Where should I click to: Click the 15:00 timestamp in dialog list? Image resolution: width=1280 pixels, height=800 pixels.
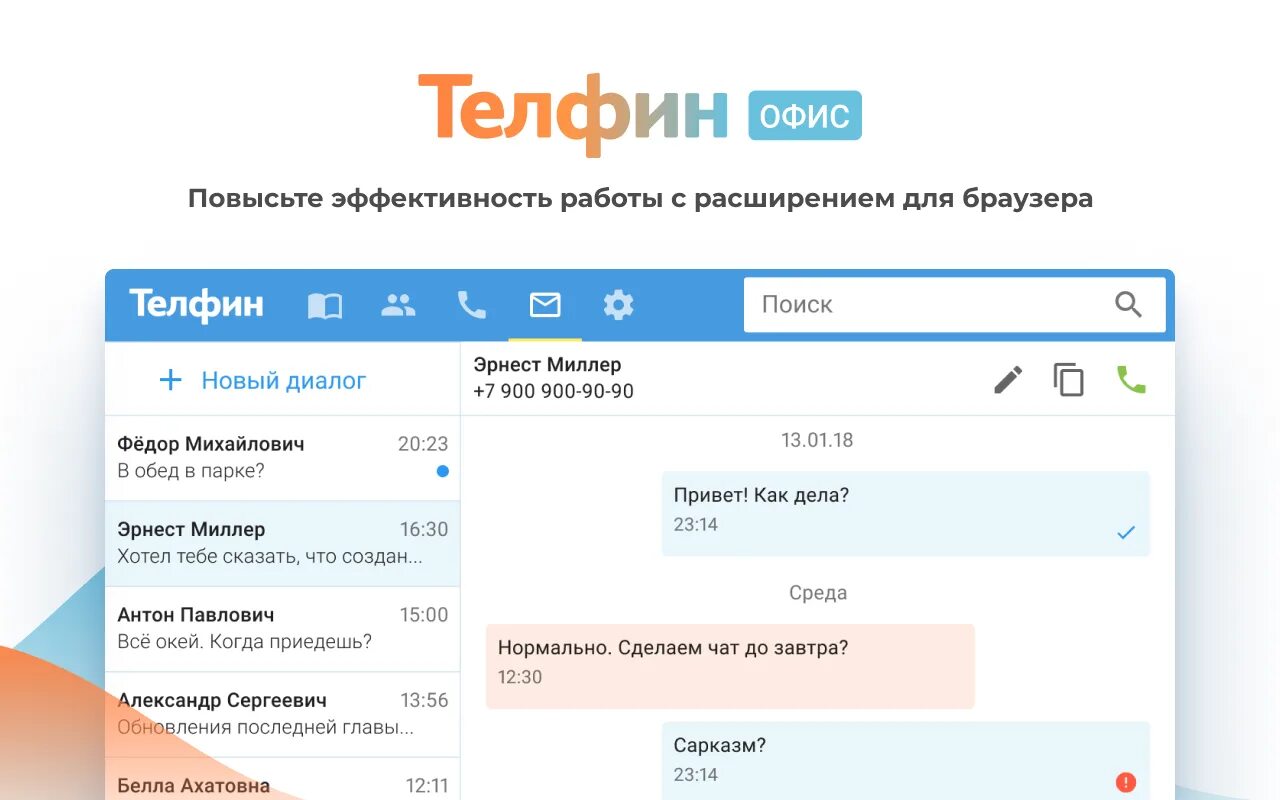(x=424, y=615)
